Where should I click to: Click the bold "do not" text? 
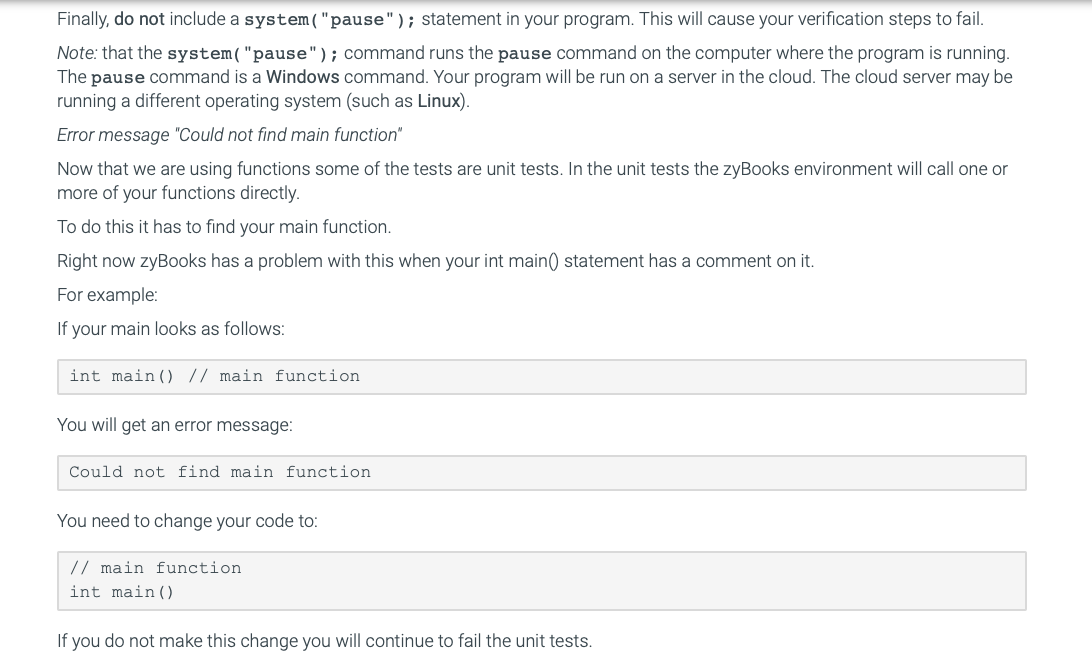point(139,19)
